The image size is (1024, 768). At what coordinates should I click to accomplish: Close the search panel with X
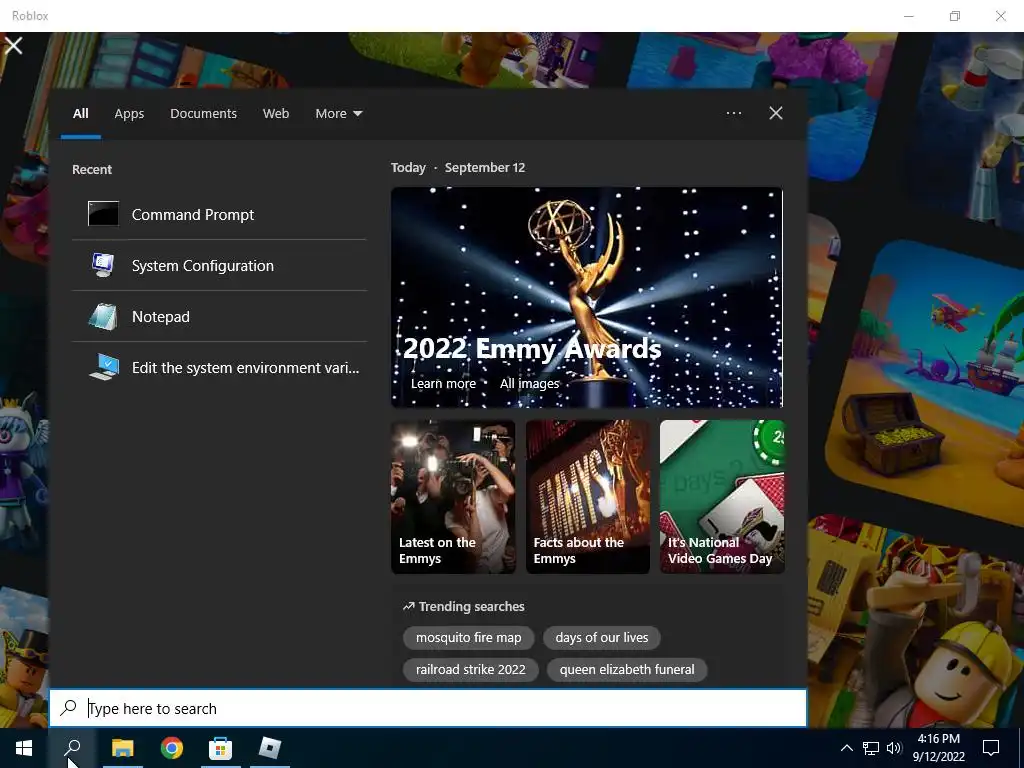click(x=776, y=113)
